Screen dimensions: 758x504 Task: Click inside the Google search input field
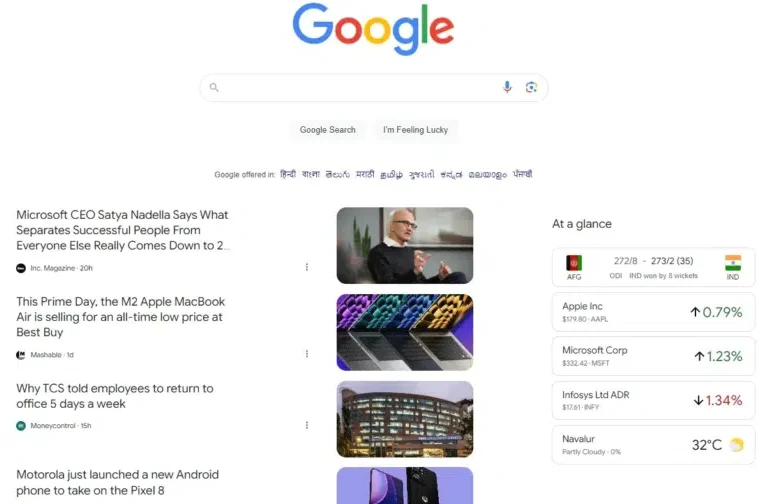pyautogui.click(x=360, y=87)
